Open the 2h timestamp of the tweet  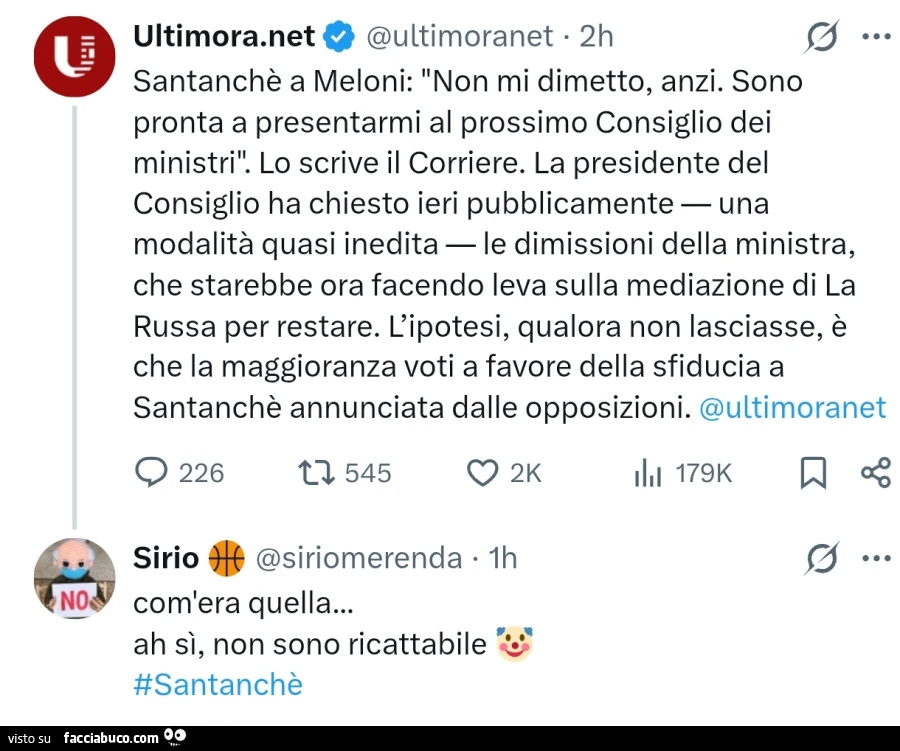click(x=596, y=37)
